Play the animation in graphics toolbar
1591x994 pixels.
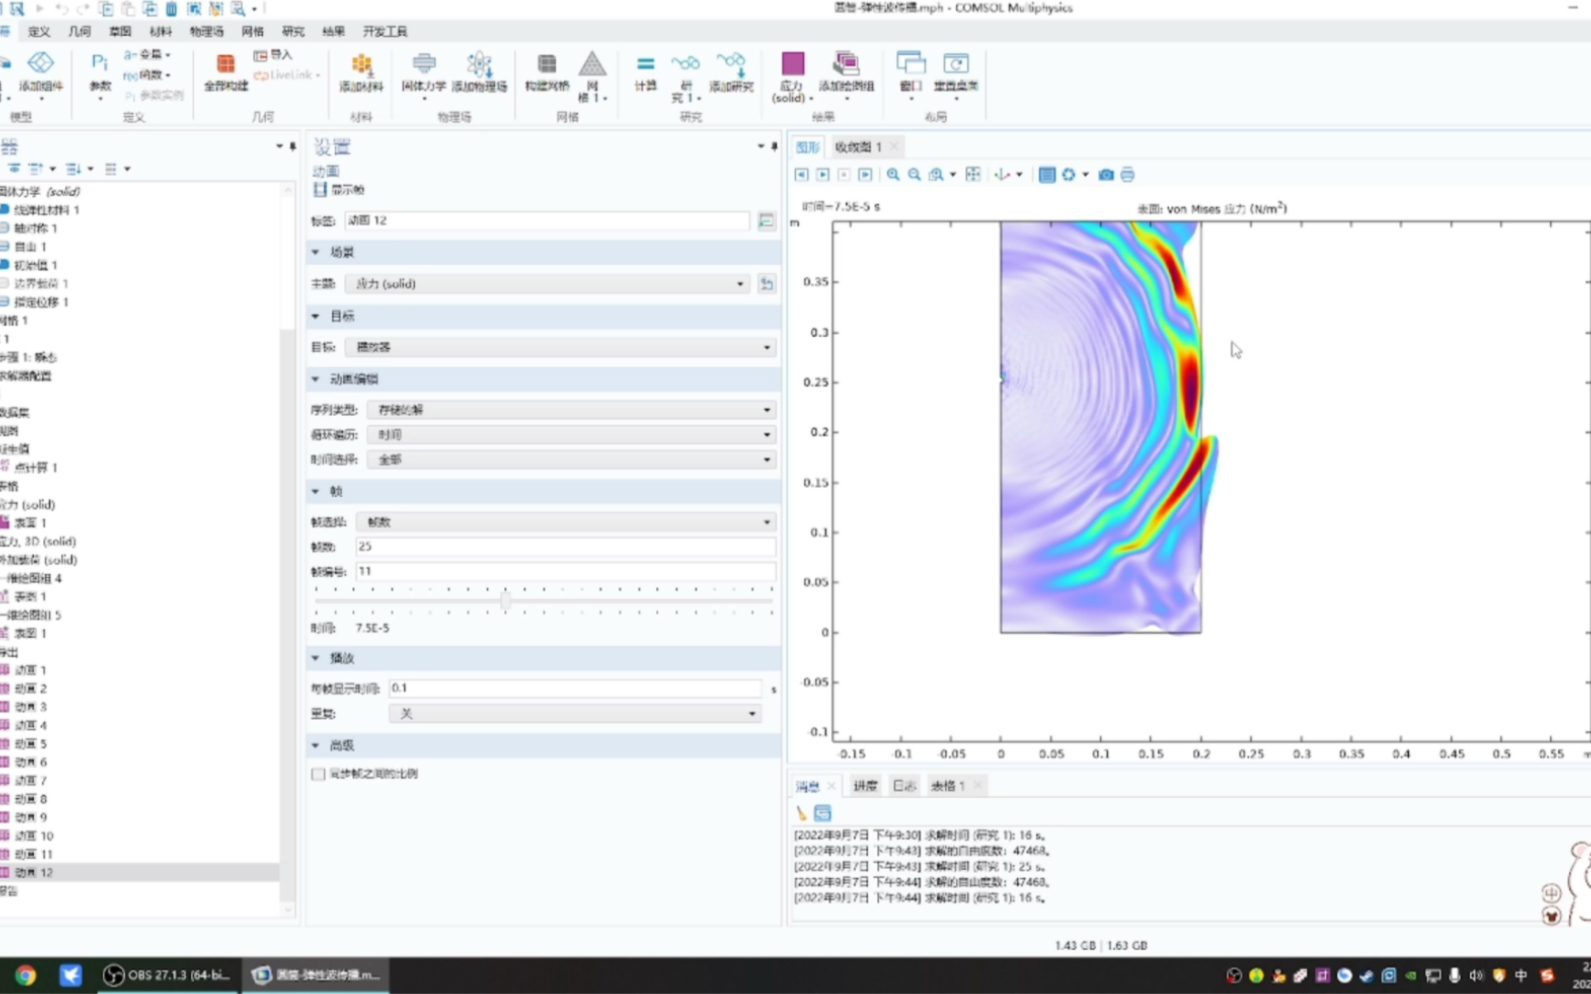click(x=823, y=175)
